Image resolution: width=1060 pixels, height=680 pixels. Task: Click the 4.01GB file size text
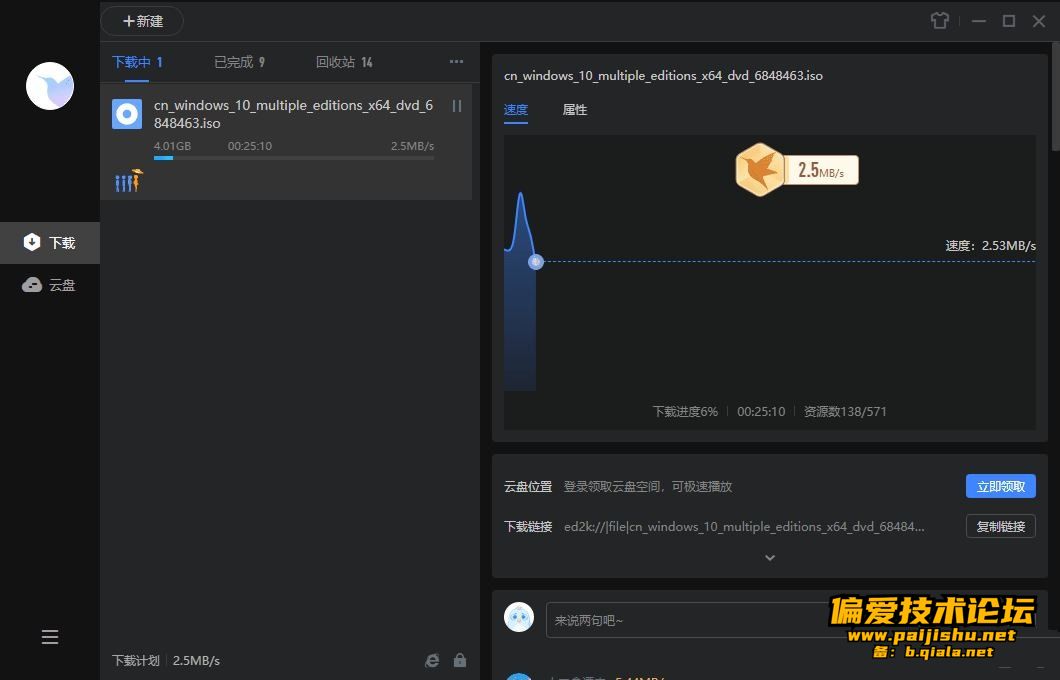pos(172,146)
